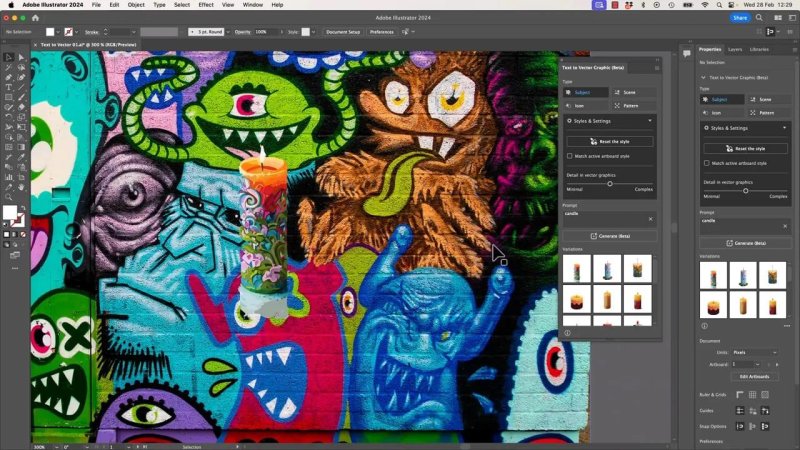Click first Snap Options icon
This screenshot has width=800, height=450.
(740, 426)
